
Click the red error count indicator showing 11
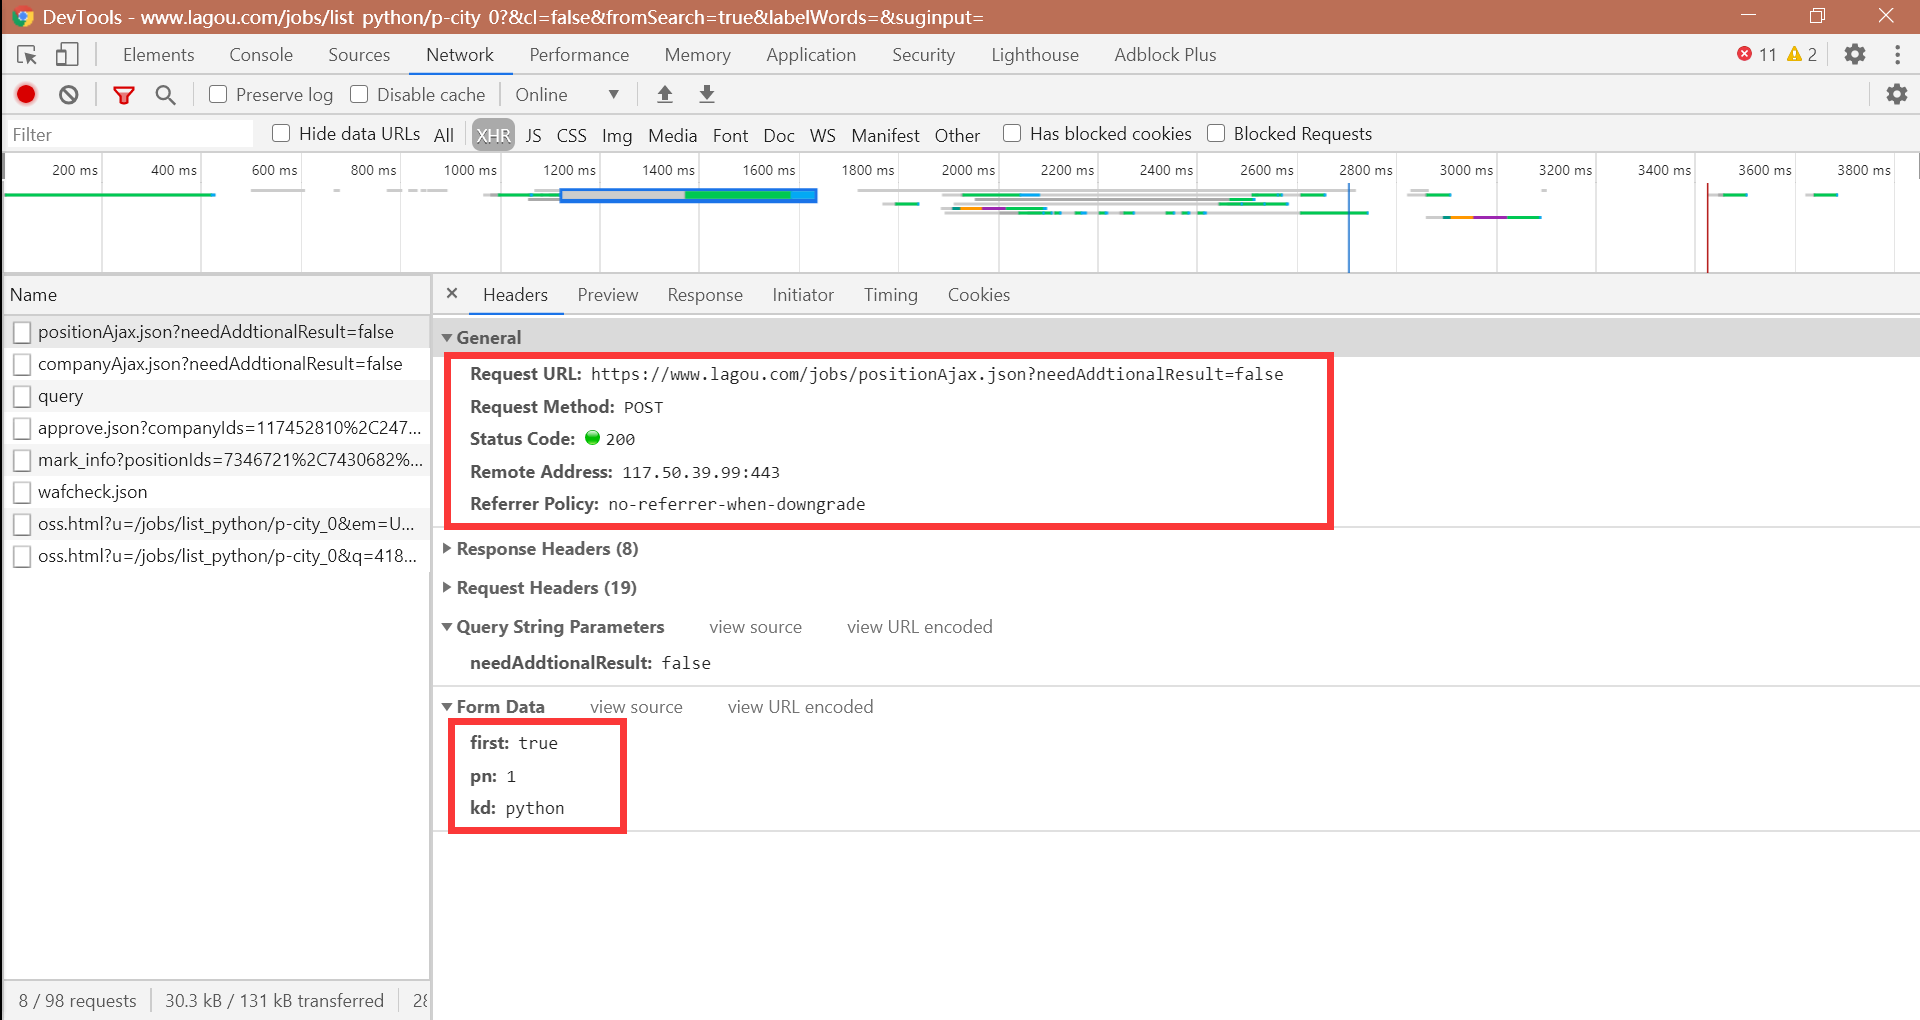(x=1757, y=54)
